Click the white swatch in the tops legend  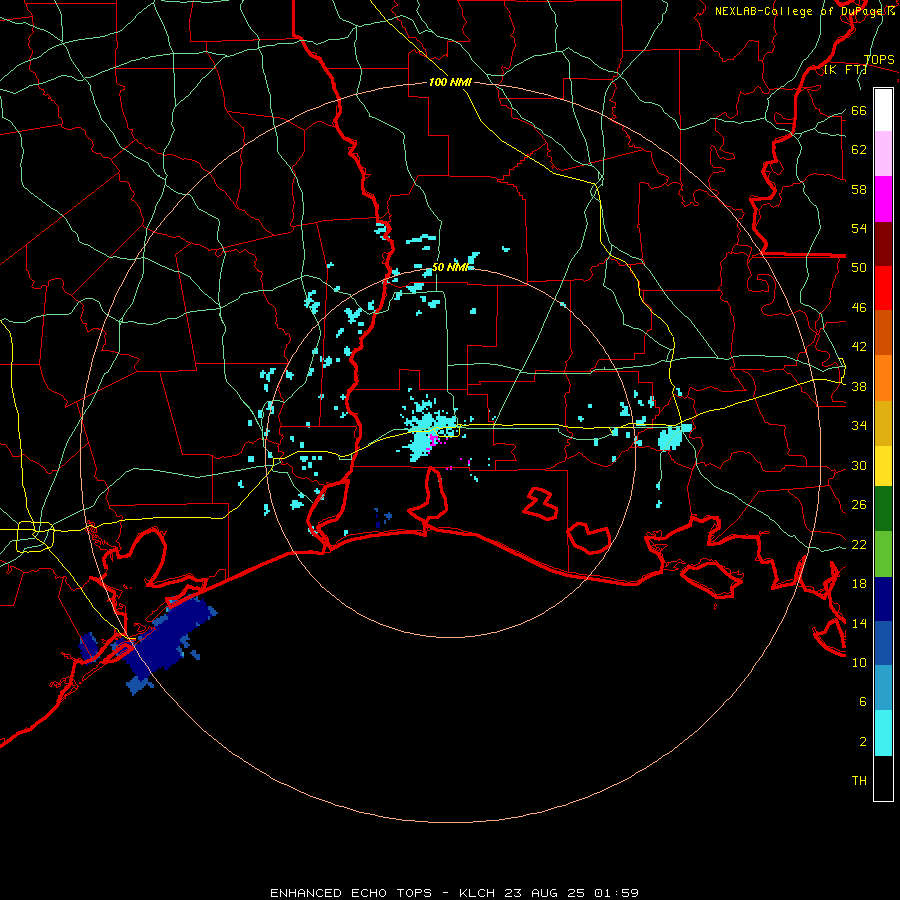883,110
